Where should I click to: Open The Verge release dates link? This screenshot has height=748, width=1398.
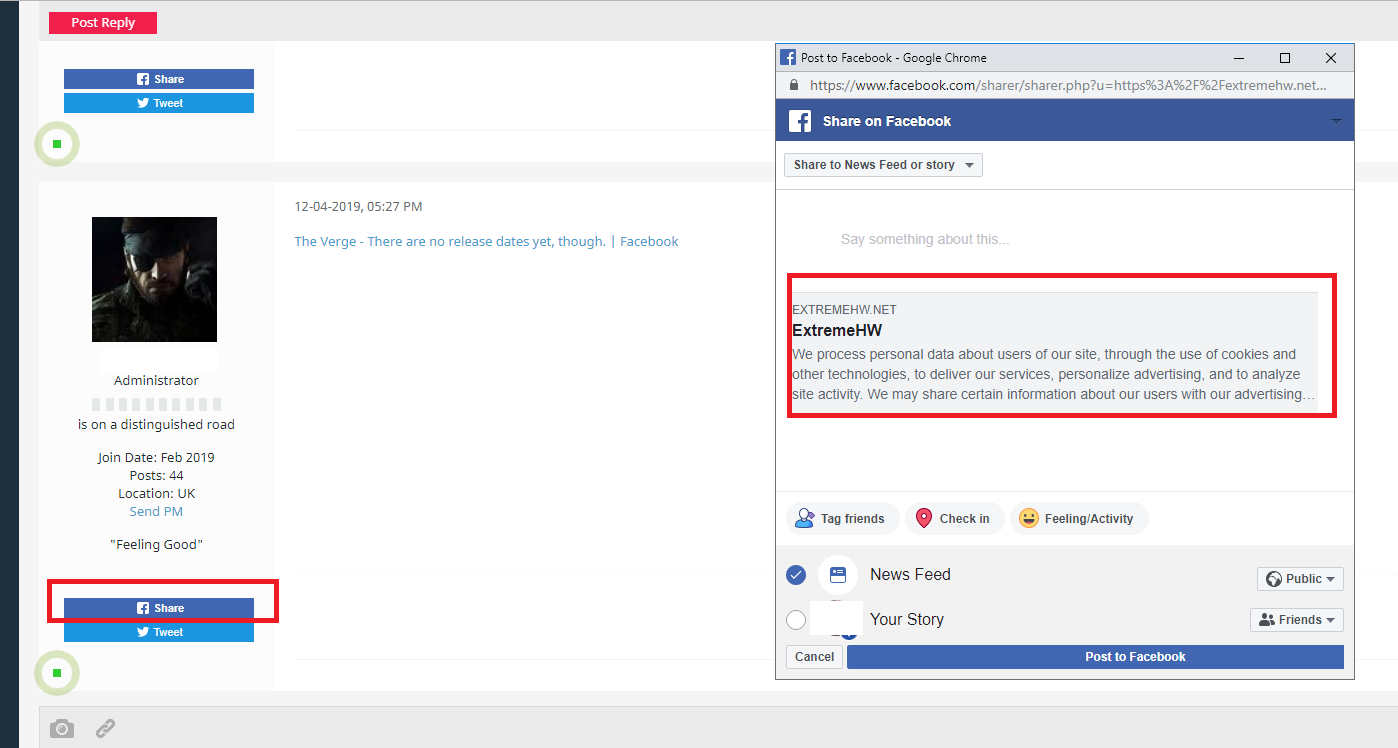coord(449,241)
